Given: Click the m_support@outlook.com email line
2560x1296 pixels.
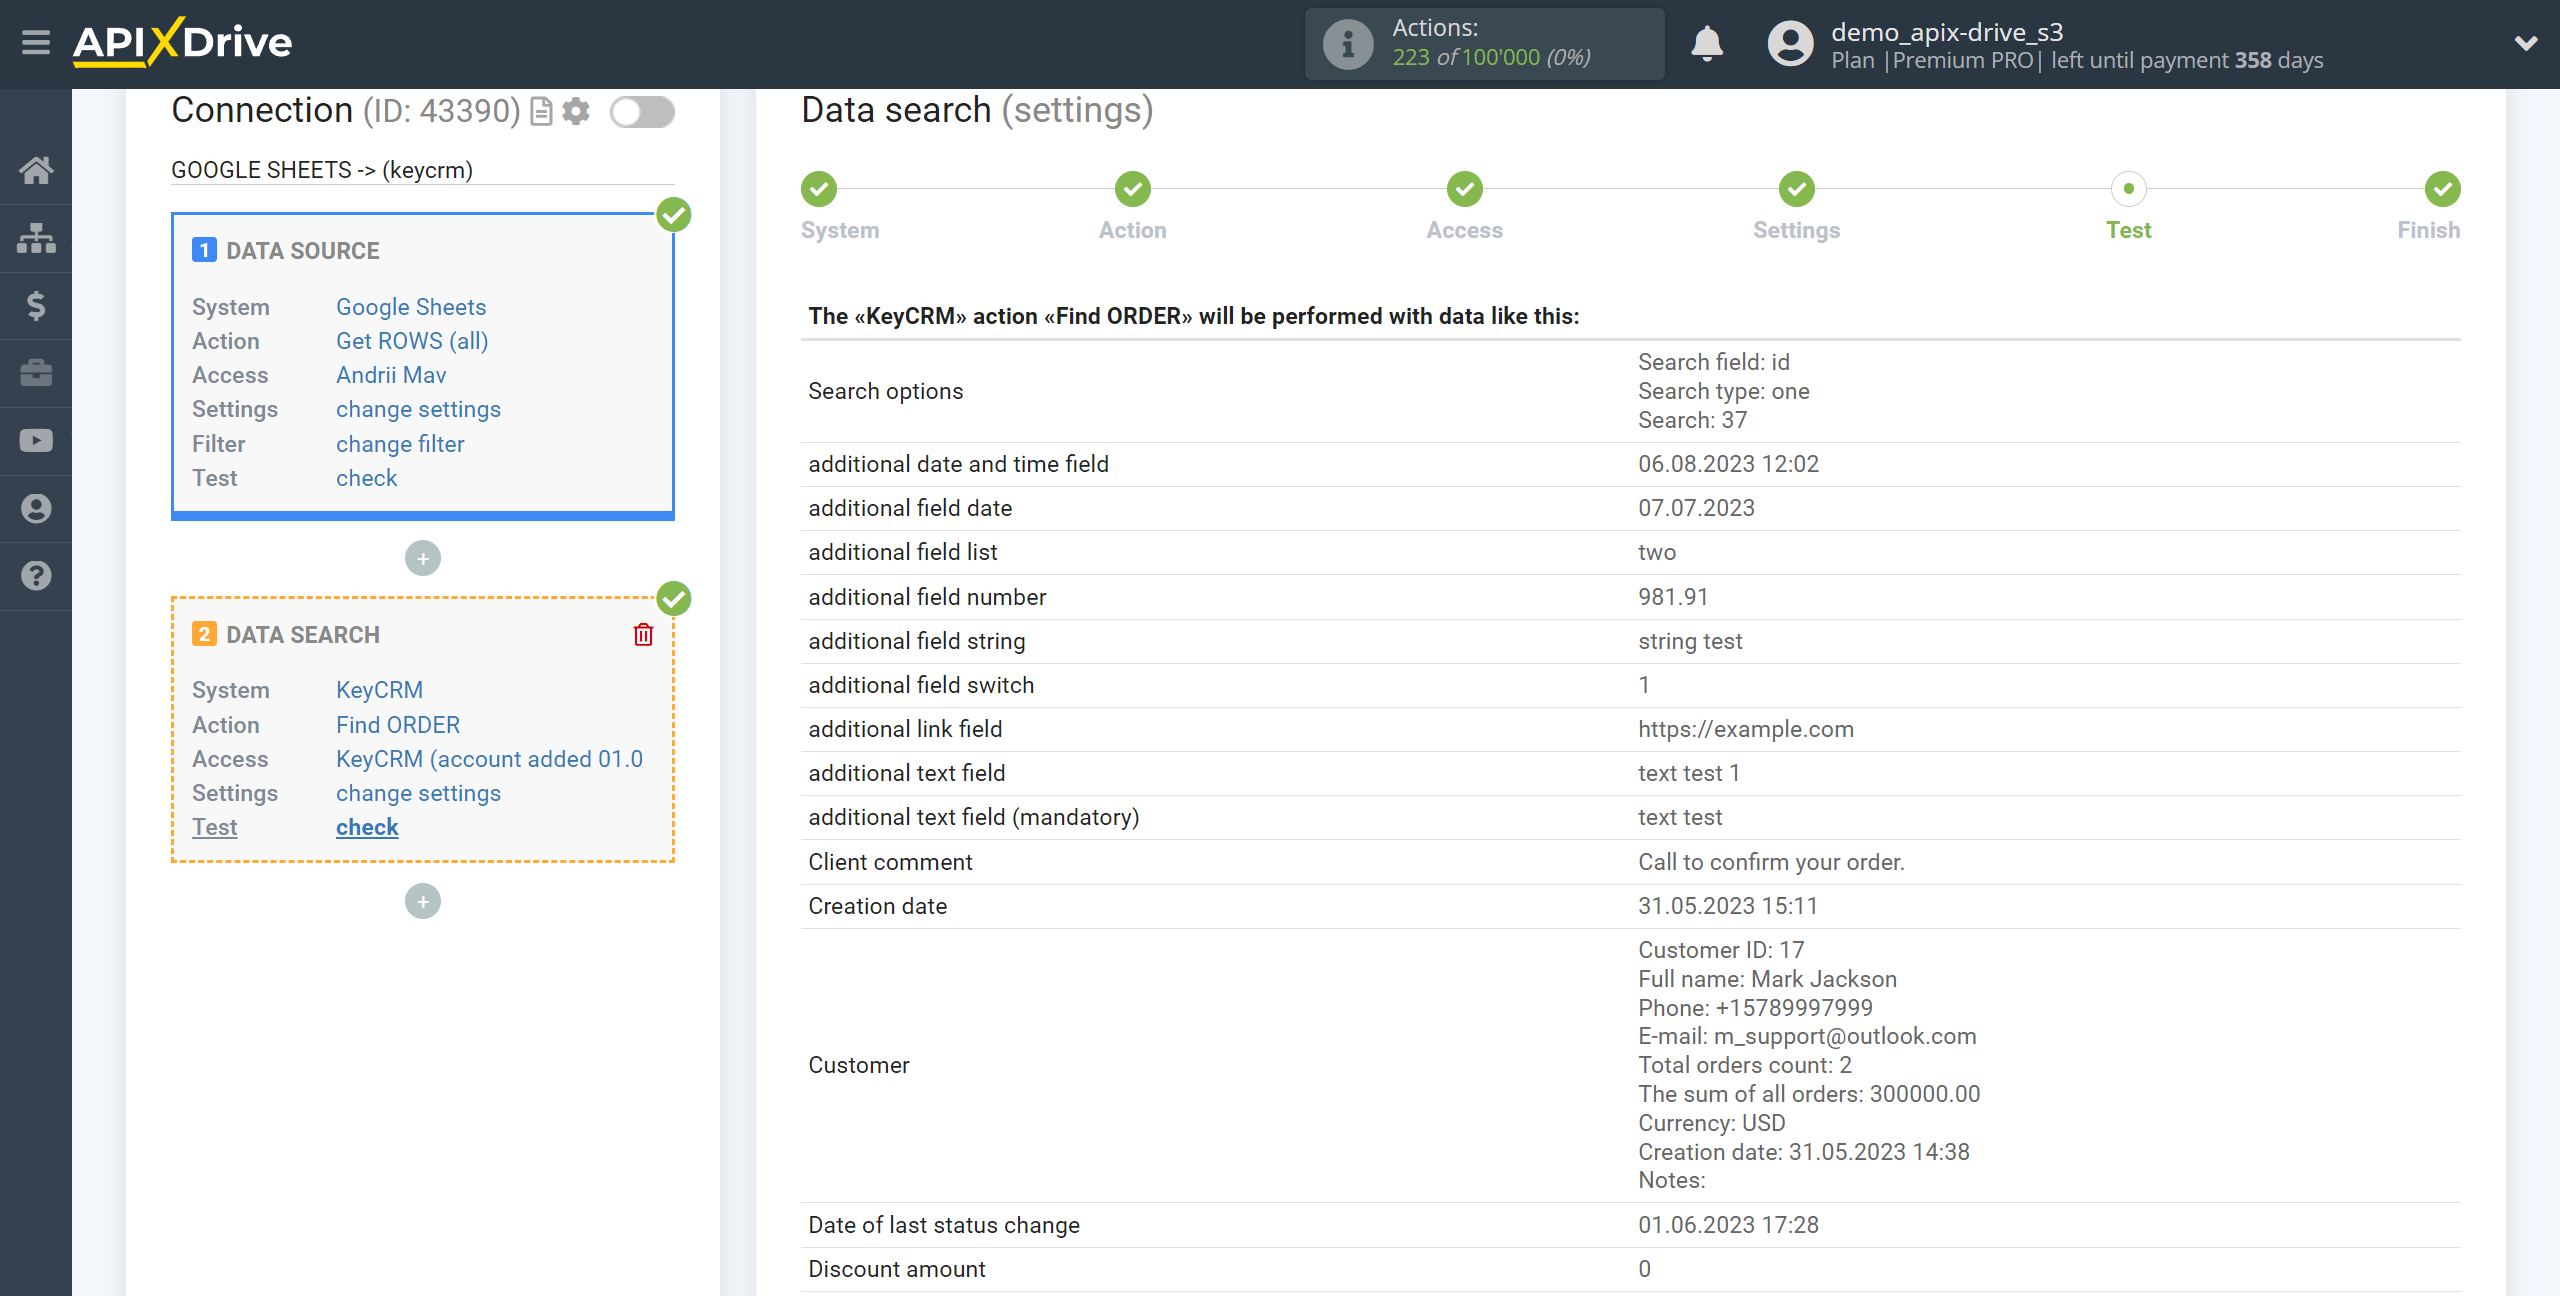Looking at the screenshot, I should point(1807,1036).
